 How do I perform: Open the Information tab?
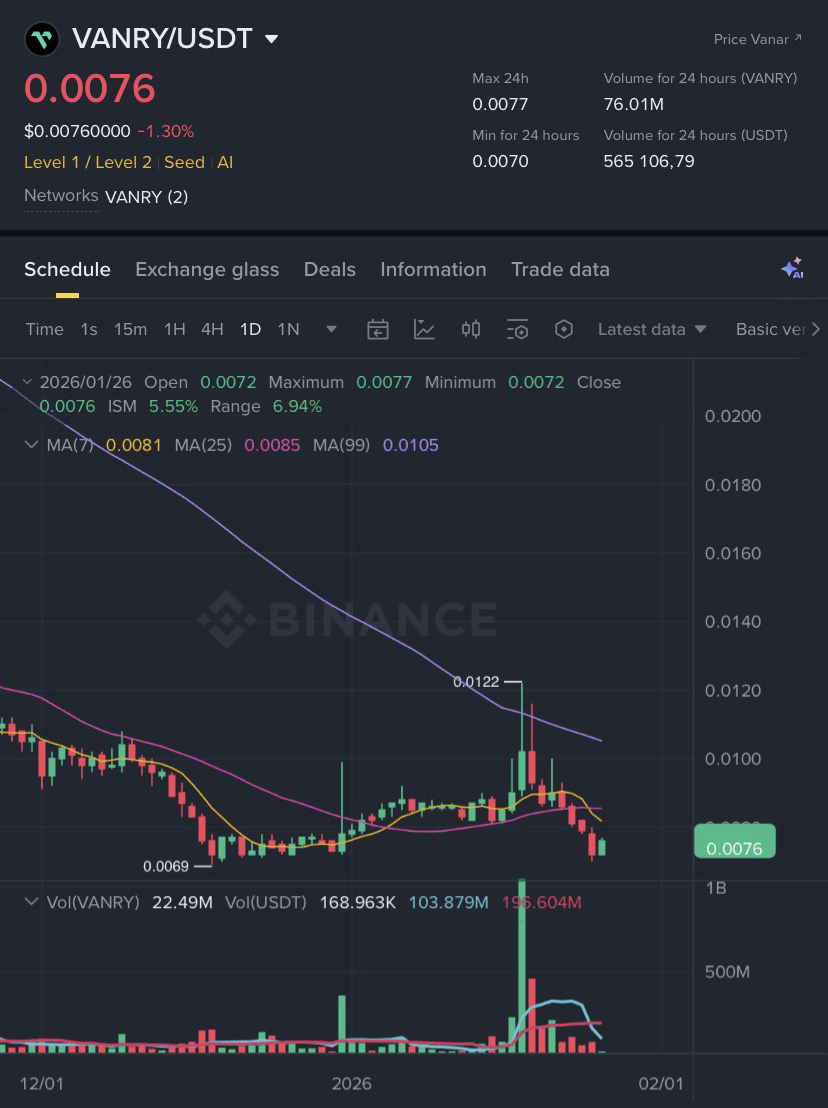pos(433,269)
